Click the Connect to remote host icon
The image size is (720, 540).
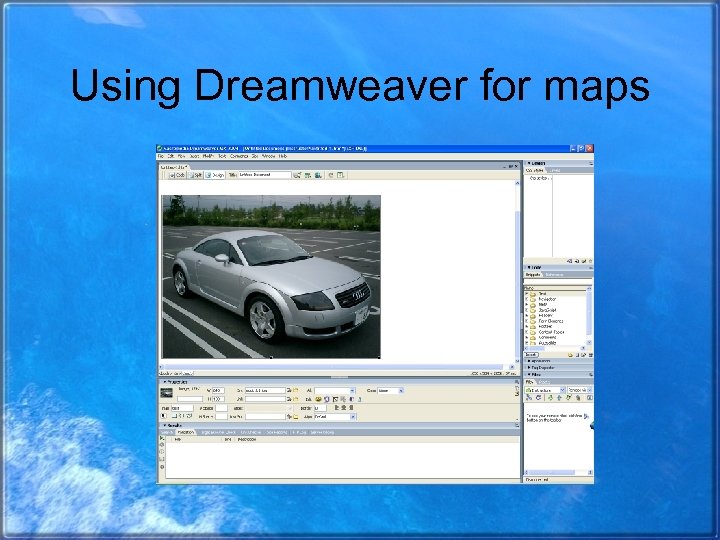[x=529, y=398]
